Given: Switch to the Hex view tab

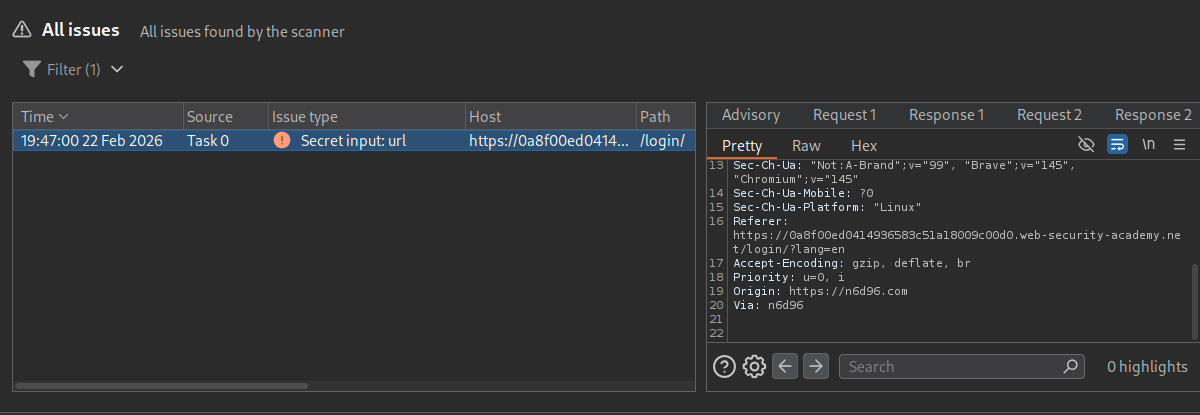Looking at the screenshot, I should coord(863,146).
